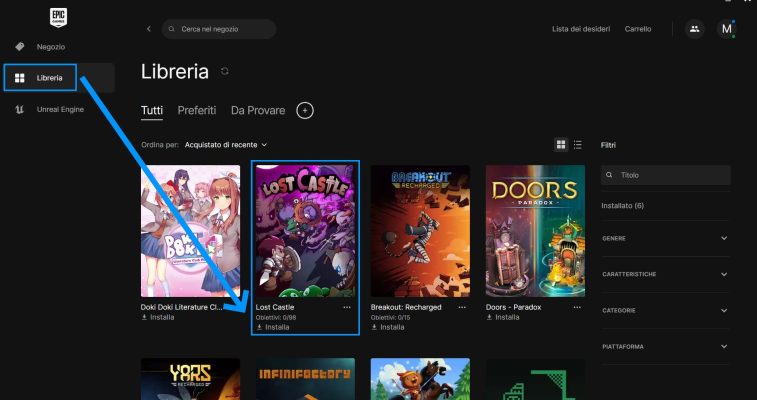The image size is (757, 400).
Task: Click the Epic Games logo icon
Action: [x=58, y=18]
